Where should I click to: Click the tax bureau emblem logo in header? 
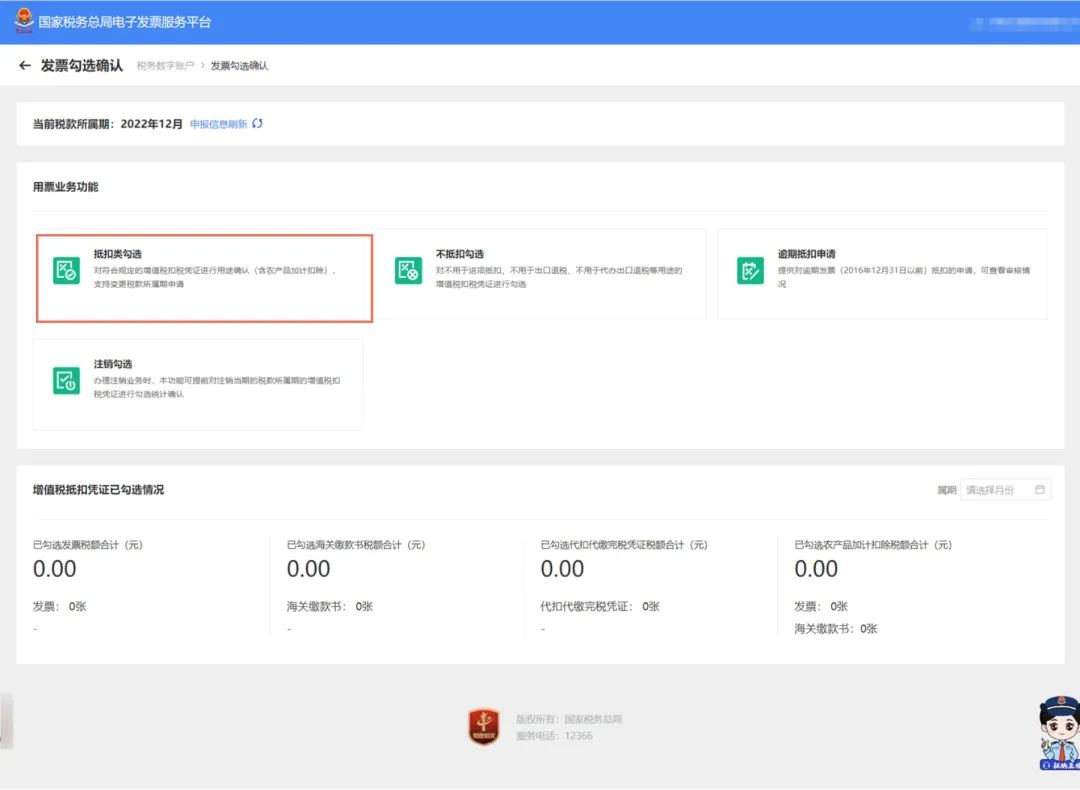(x=23, y=21)
